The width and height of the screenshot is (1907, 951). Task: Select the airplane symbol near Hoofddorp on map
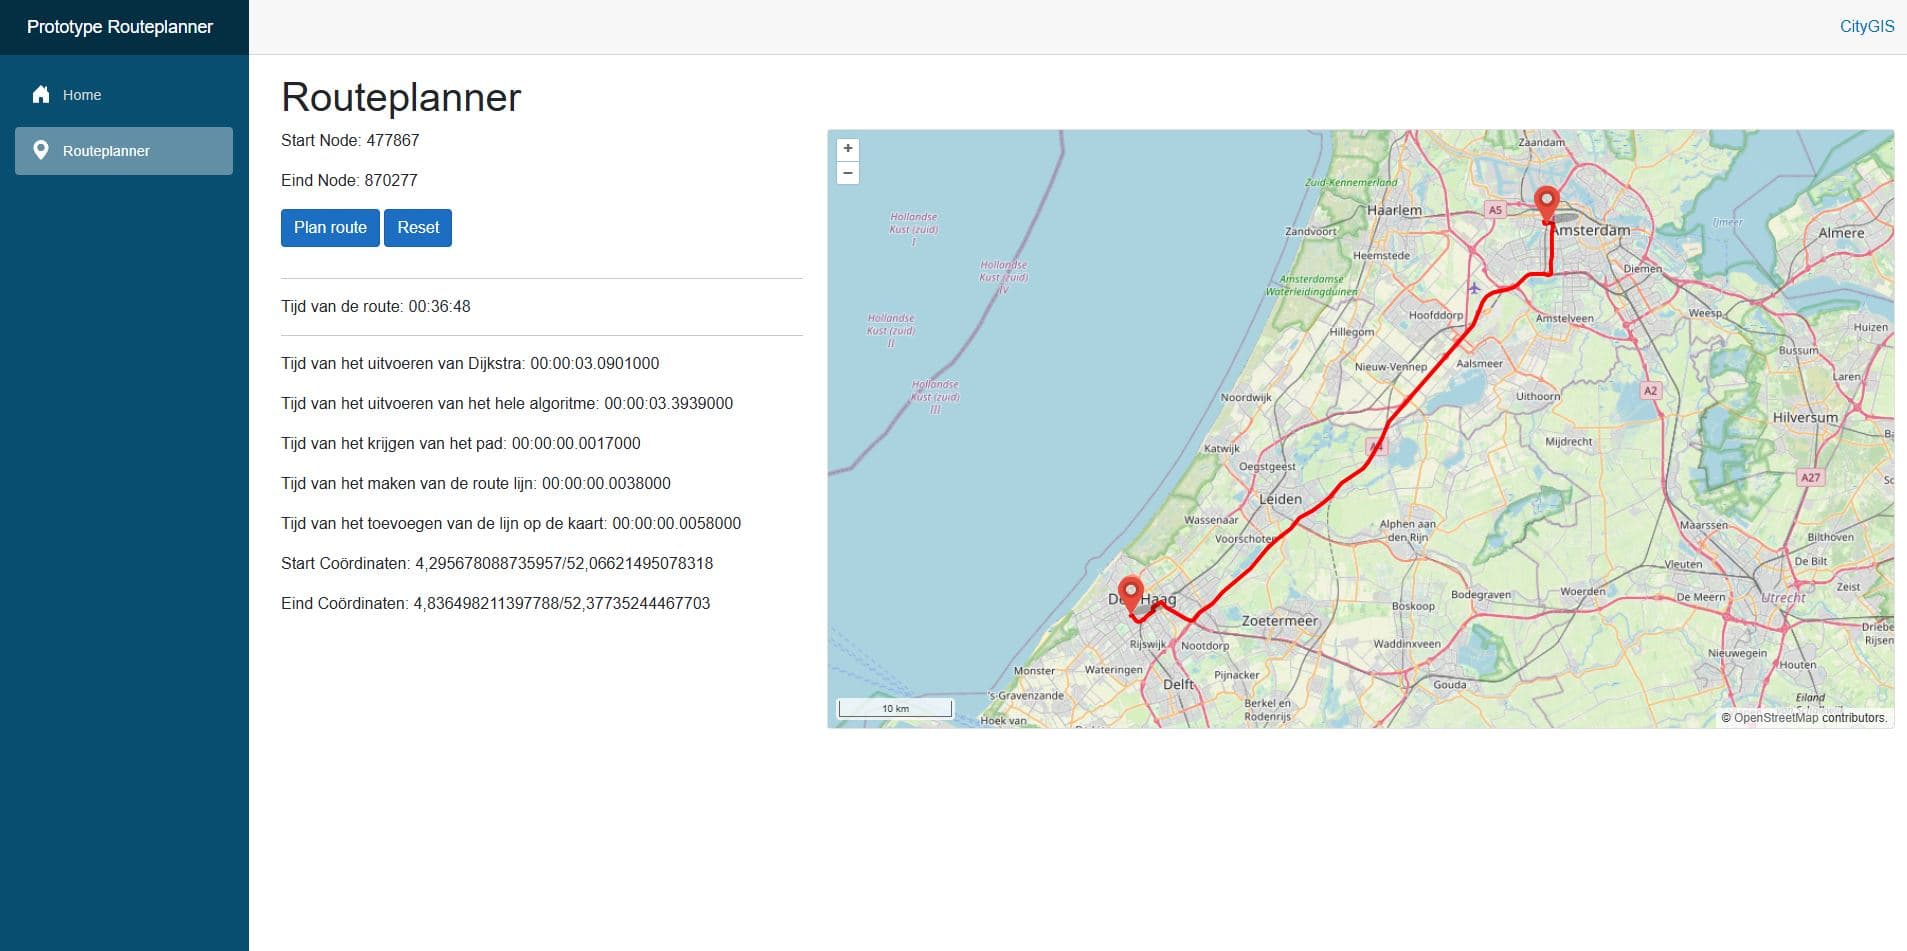click(x=1474, y=287)
